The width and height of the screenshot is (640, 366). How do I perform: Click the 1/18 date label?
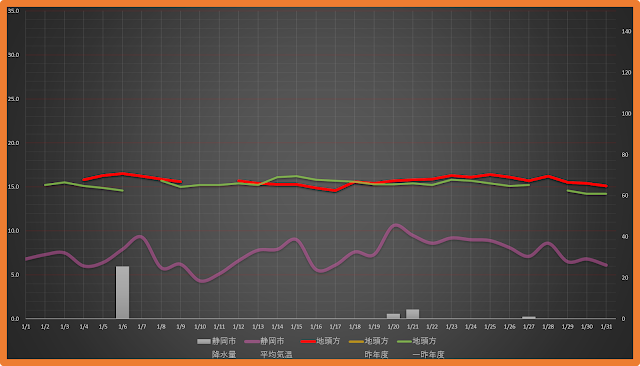click(355, 327)
